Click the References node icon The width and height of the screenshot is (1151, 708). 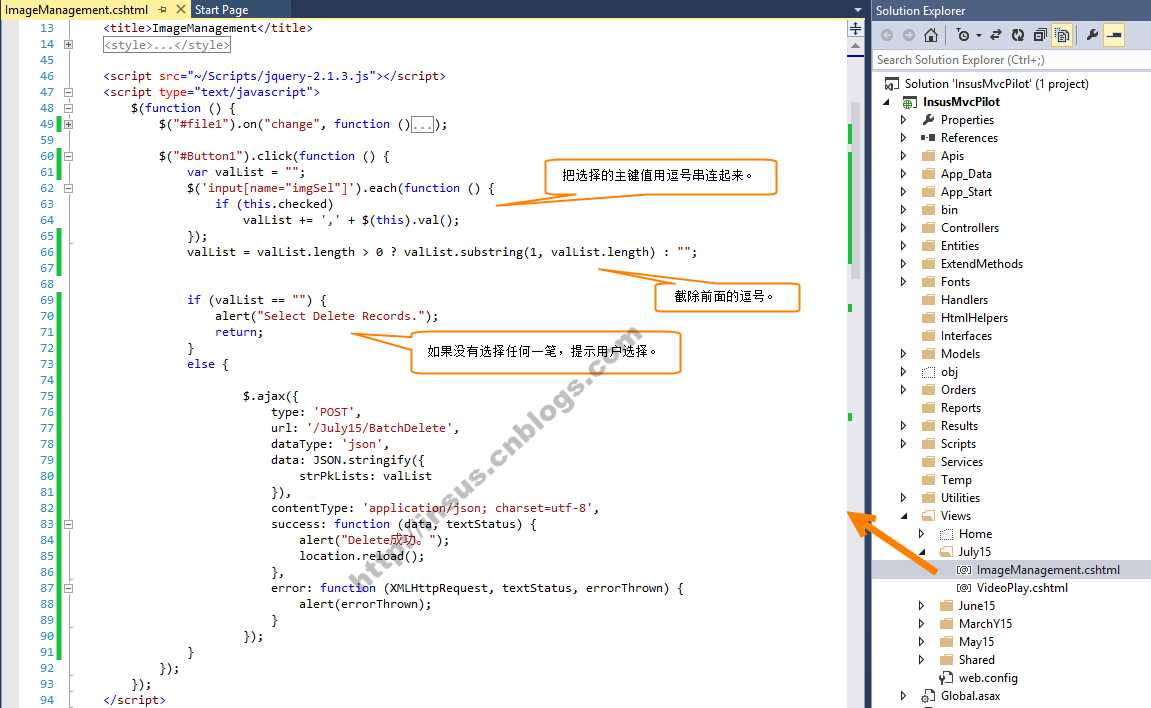(x=928, y=138)
